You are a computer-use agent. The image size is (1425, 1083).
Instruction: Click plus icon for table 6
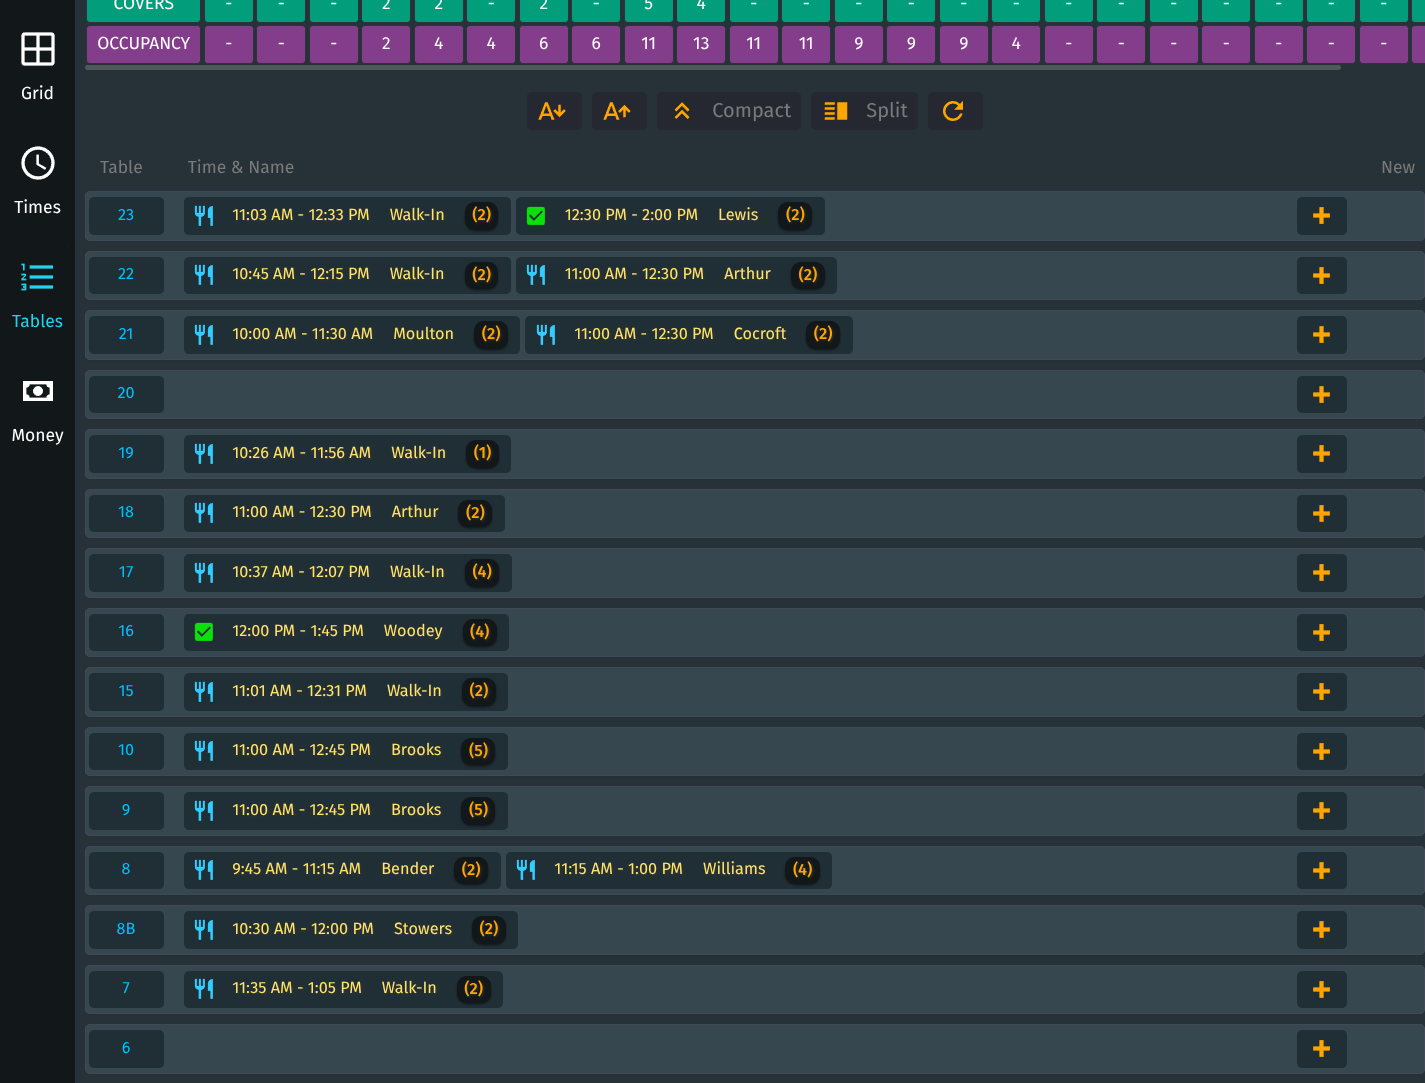1321,1049
